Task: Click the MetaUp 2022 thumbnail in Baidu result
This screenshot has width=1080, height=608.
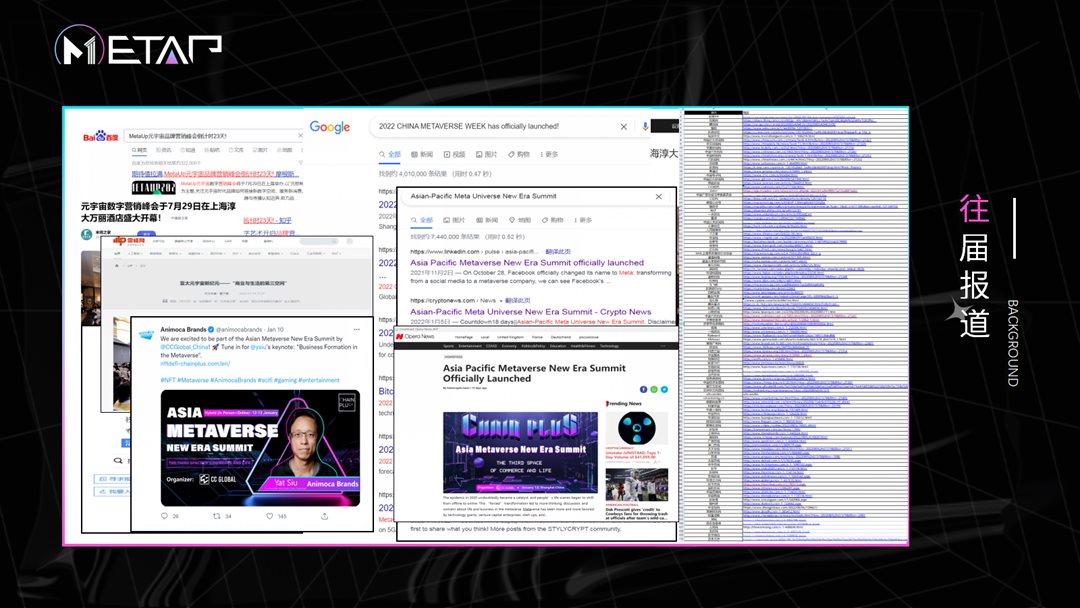Action: (x=153, y=188)
